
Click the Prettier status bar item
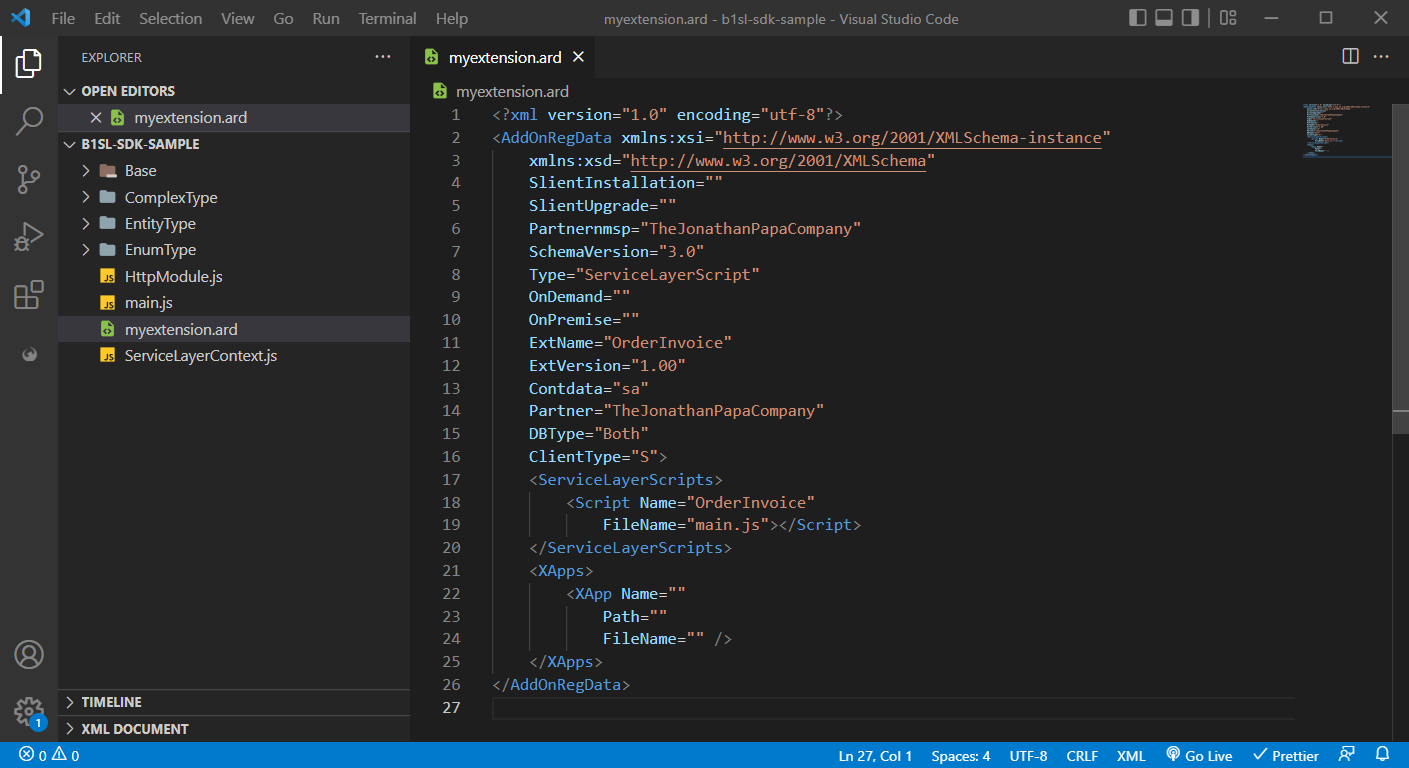tap(1285, 756)
